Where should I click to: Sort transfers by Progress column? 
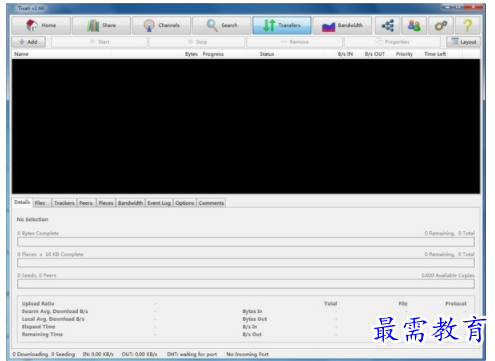coord(213,54)
